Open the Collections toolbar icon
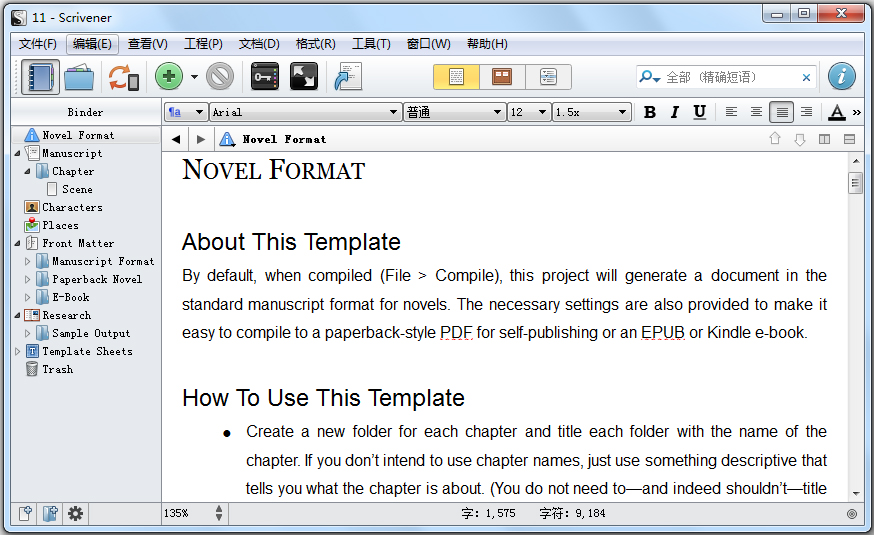 point(79,77)
